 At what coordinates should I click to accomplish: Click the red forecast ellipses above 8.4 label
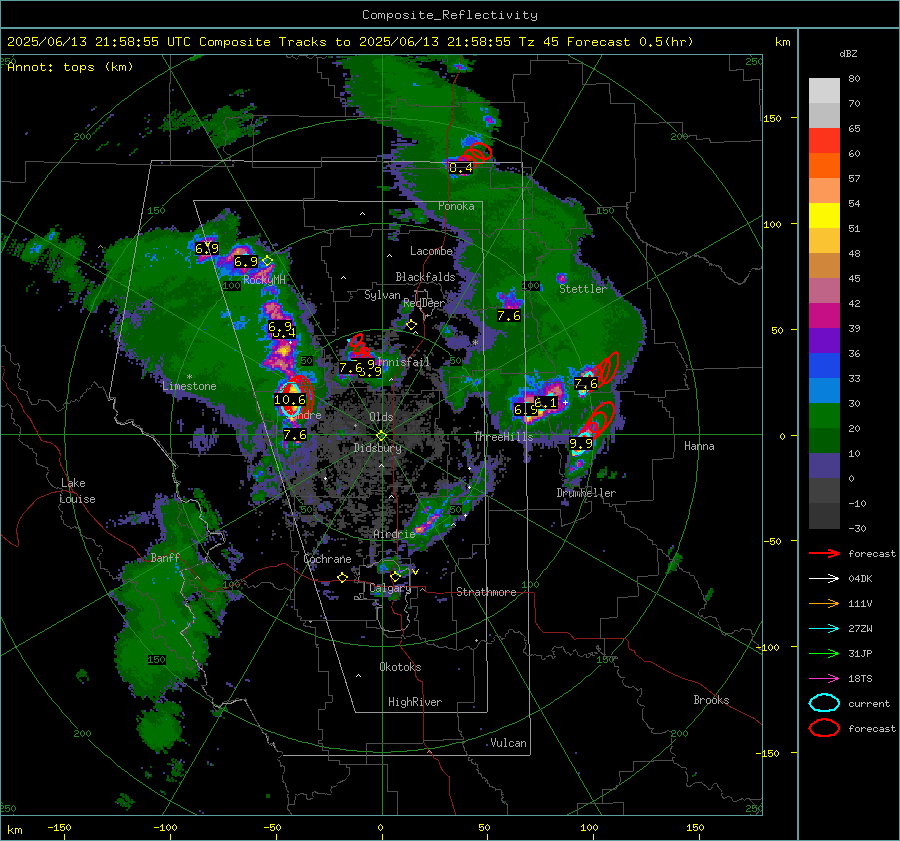(475, 153)
